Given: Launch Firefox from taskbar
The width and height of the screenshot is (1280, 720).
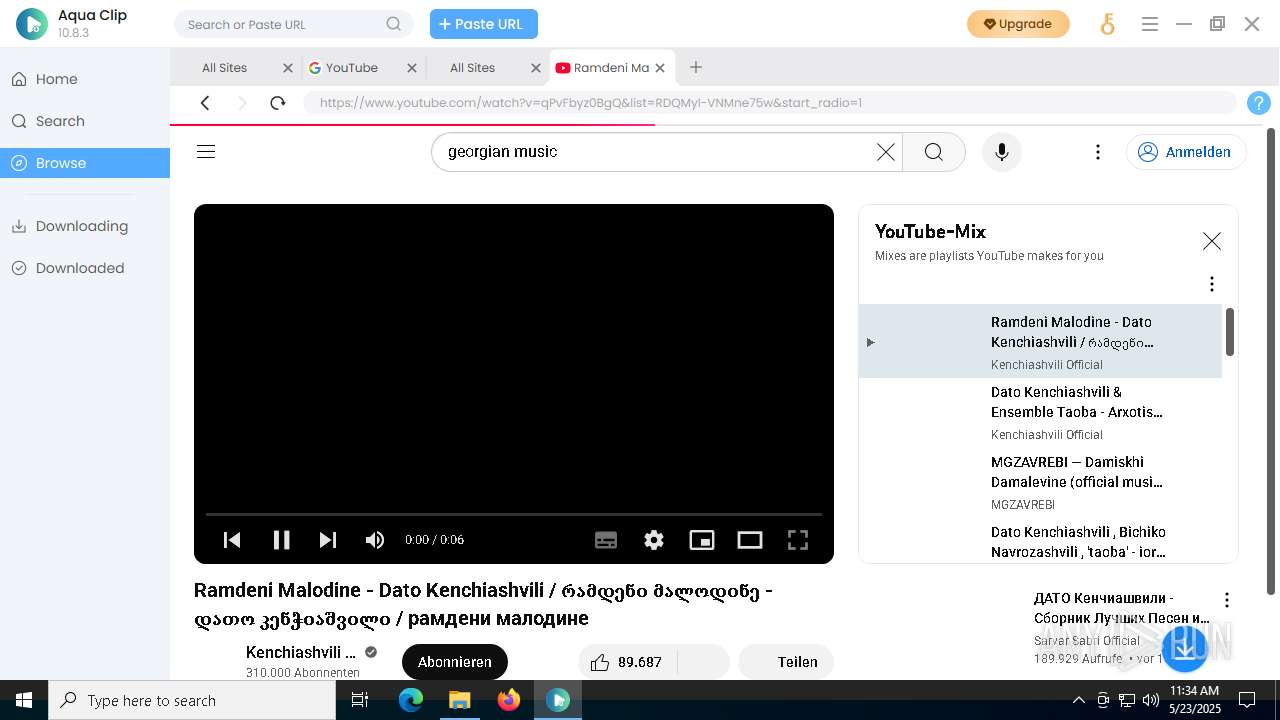Looking at the screenshot, I should (509, 700).
